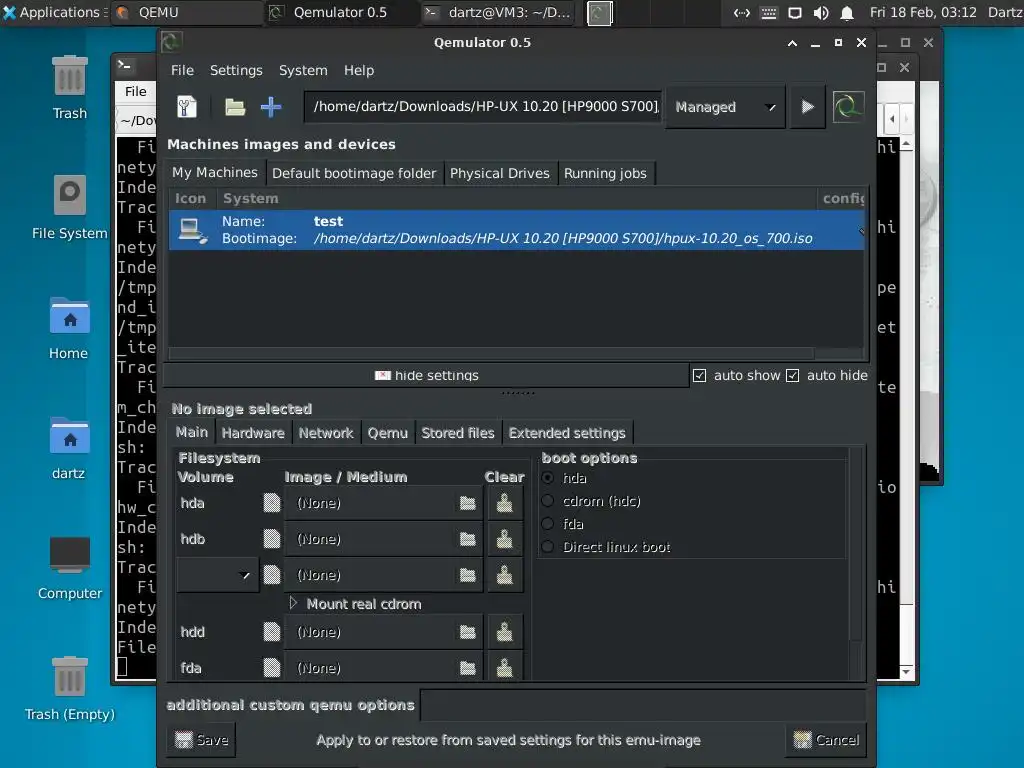Switch to Physical Drives tab
Image resolution: width=1024 pixels, height=768 pixels.
pos(500,173)
